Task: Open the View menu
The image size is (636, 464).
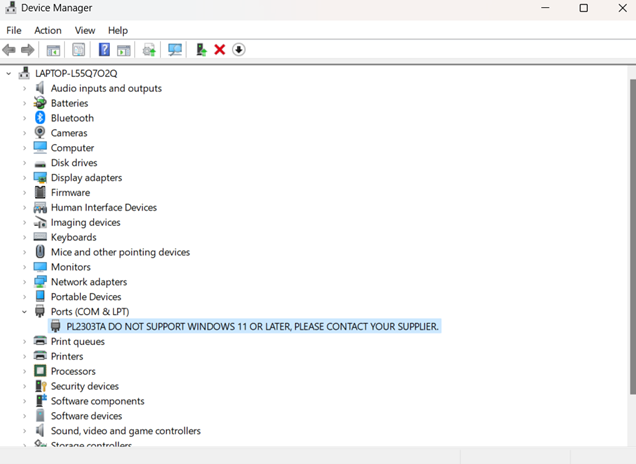Action: click(85, 30)
